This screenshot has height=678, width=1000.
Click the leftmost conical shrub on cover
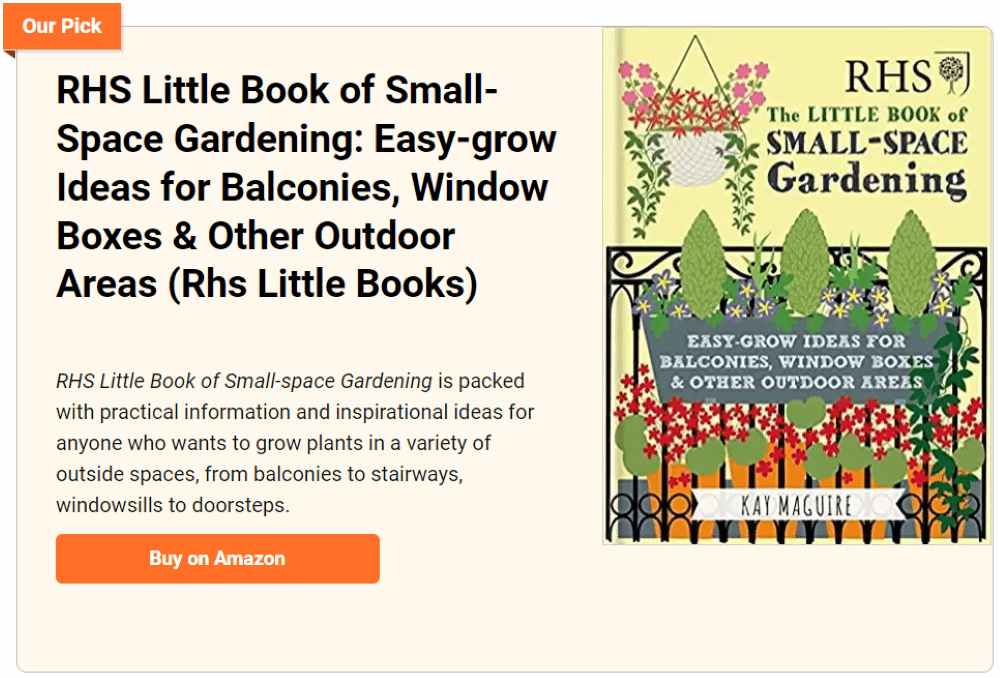pyautogui.click(x=703, y=264)
